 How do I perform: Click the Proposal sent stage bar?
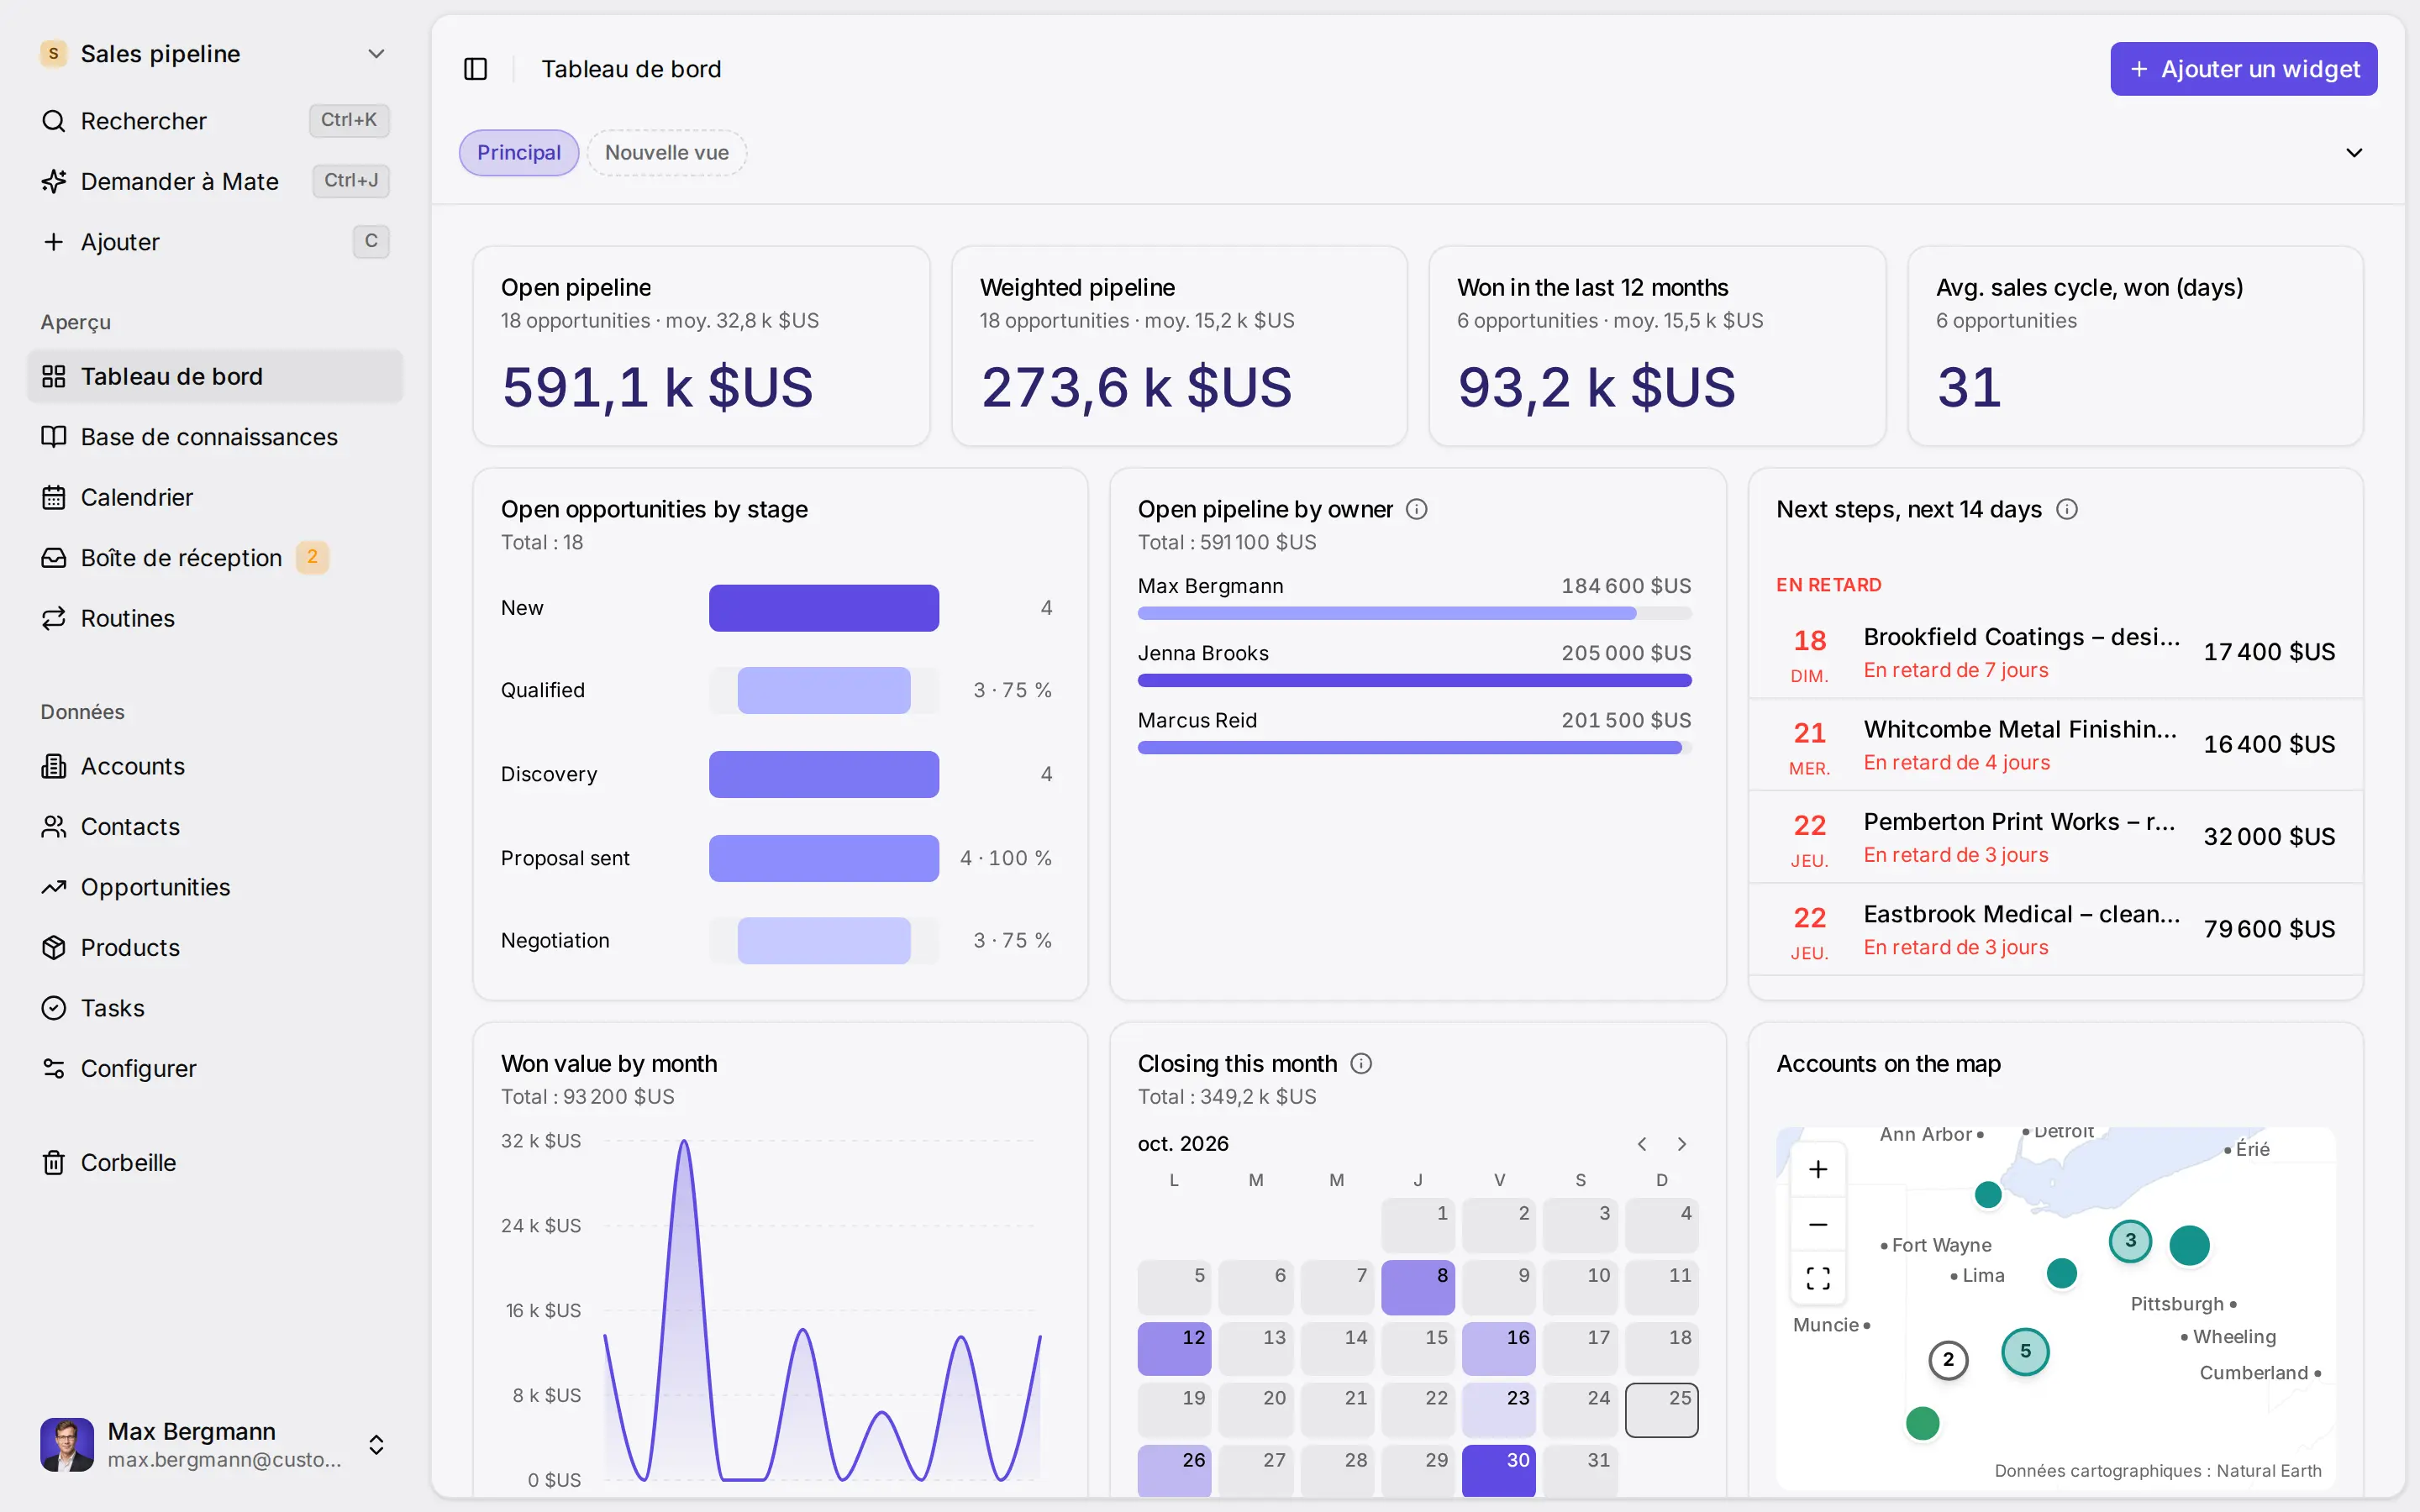pos(823,858)
